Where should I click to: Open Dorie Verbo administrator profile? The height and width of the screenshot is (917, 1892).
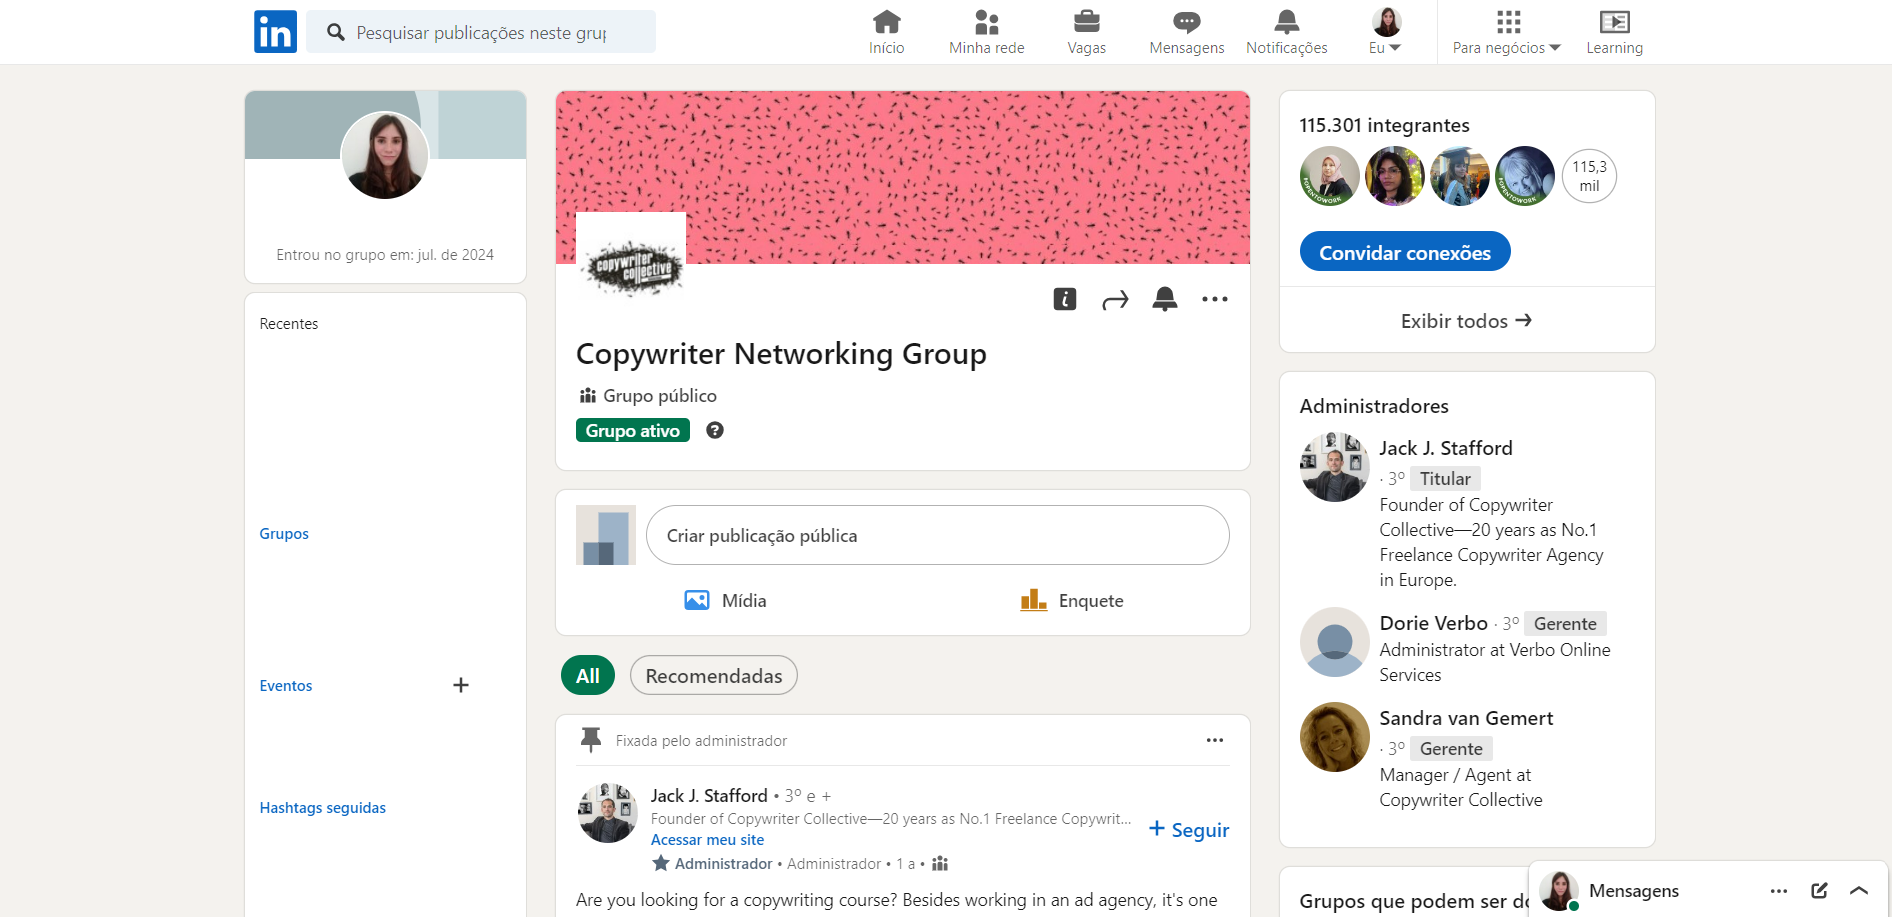click(x=1434, y=623)
